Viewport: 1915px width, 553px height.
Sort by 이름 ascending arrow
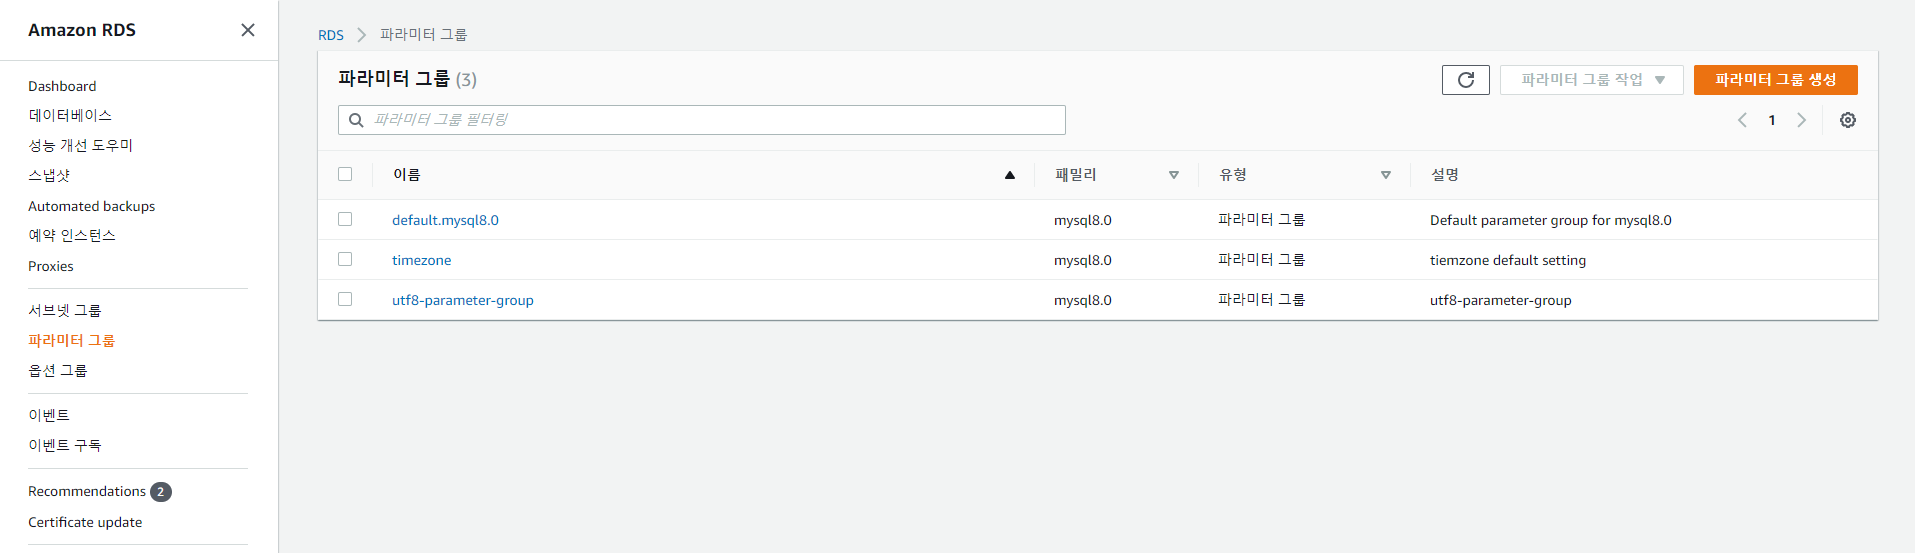(x=1010, y=175)
